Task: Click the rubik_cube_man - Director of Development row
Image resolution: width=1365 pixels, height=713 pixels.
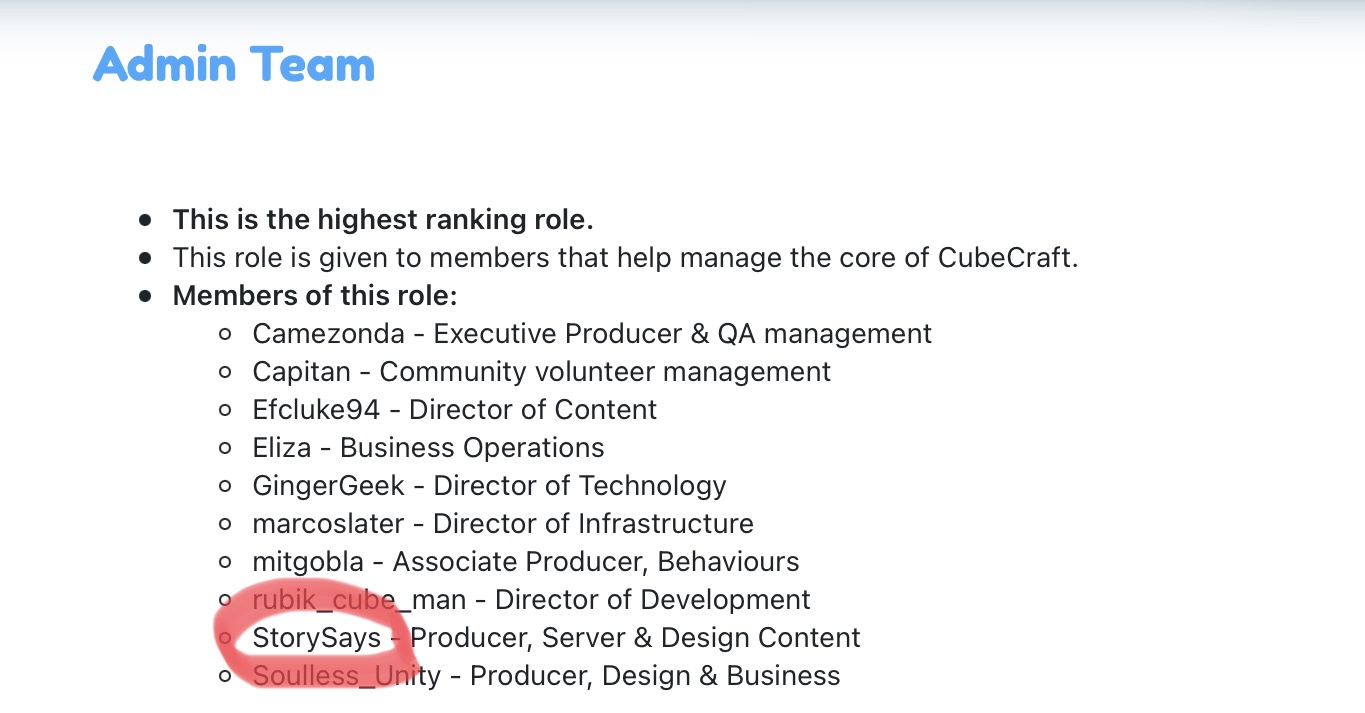Action: (531, 599)
